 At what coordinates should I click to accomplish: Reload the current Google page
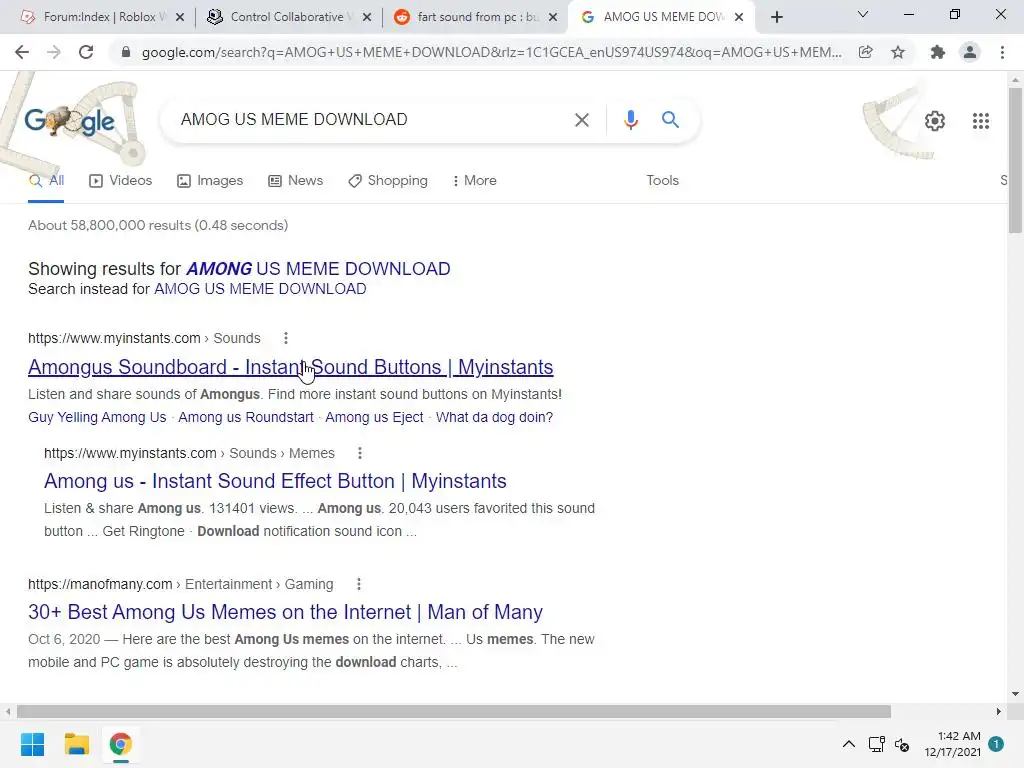86,52
